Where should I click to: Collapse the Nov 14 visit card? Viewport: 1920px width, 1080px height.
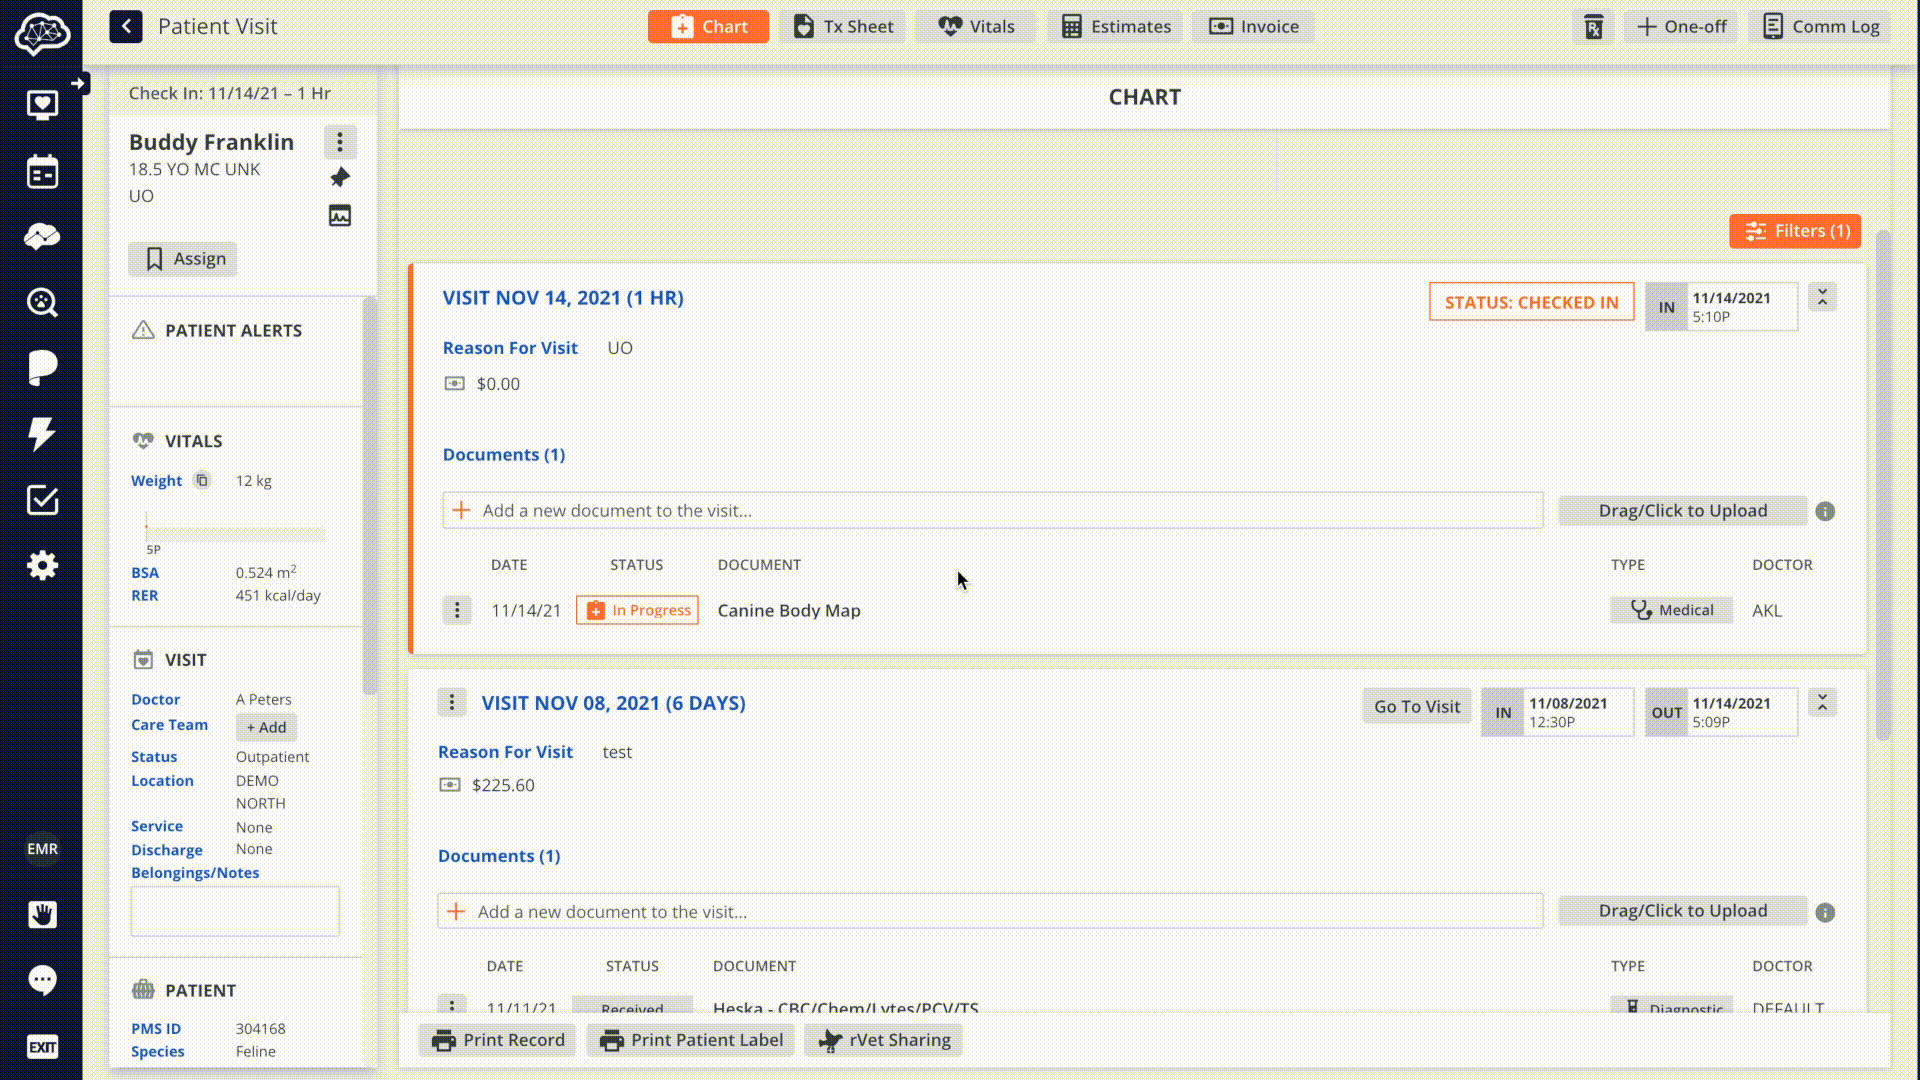1822,298
